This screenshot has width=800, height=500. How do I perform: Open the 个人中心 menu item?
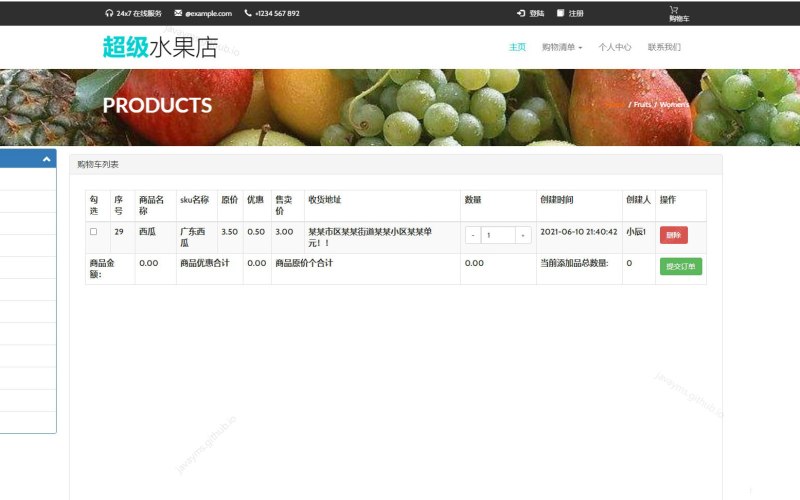[615, 47]
